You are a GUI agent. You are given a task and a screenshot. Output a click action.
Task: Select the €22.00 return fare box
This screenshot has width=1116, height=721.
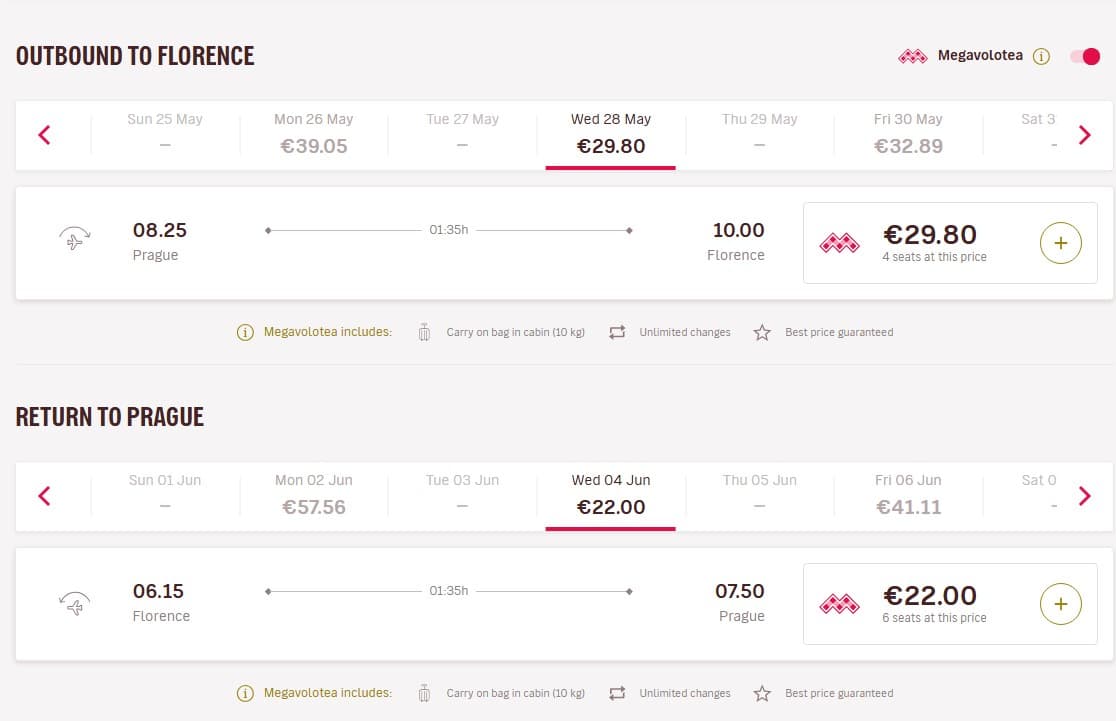coord(950,604)
